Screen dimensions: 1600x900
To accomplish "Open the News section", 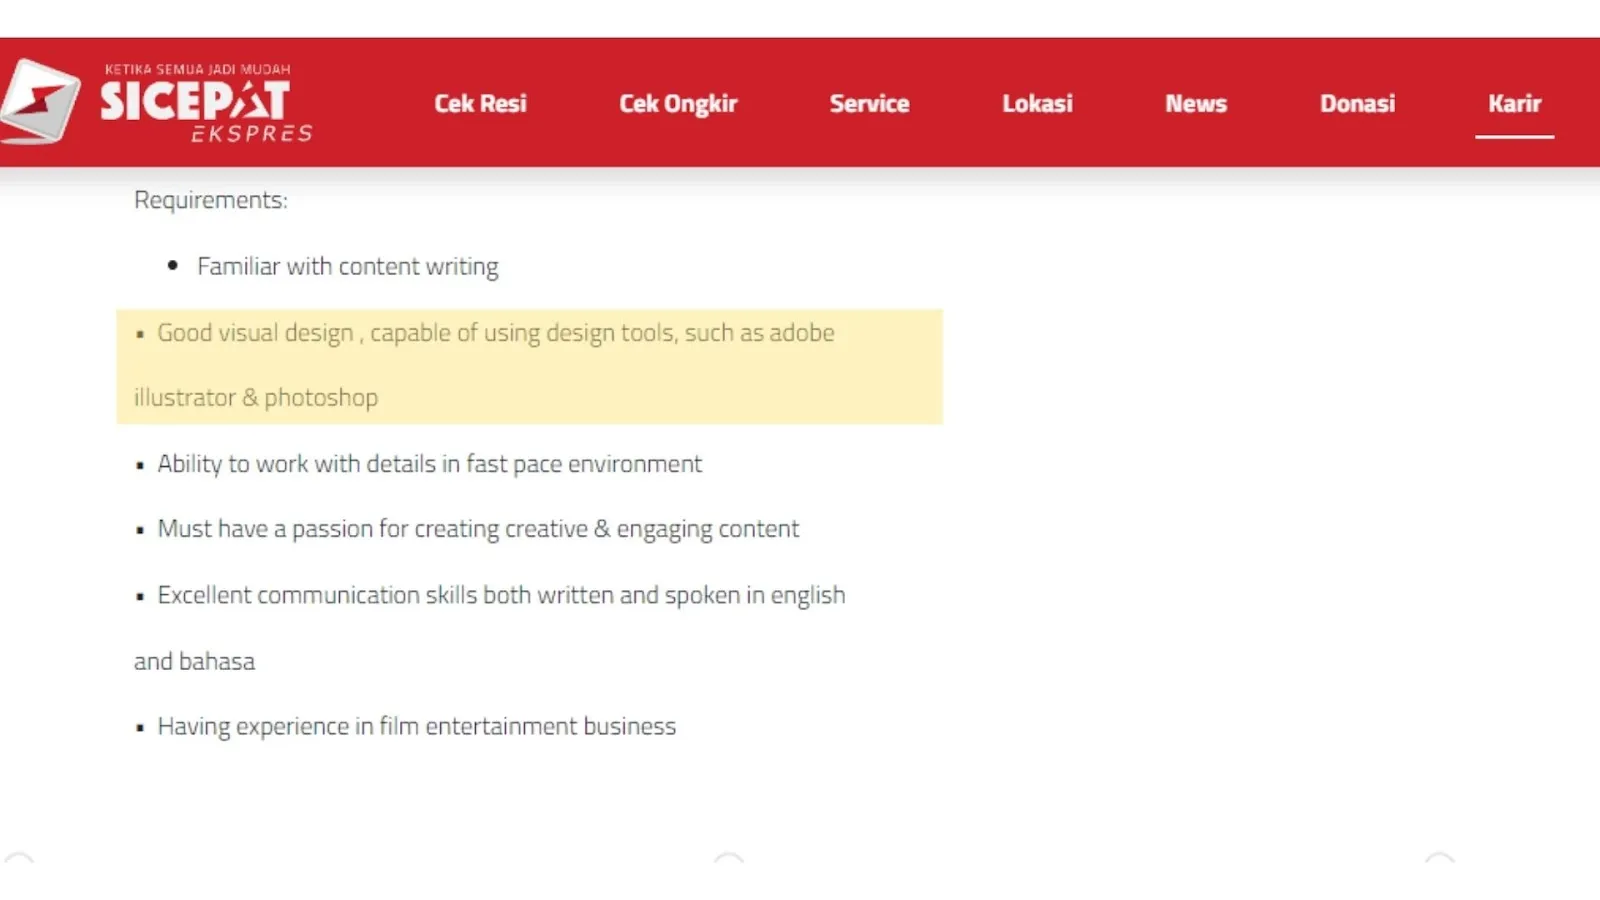I will click(1195, 103).
